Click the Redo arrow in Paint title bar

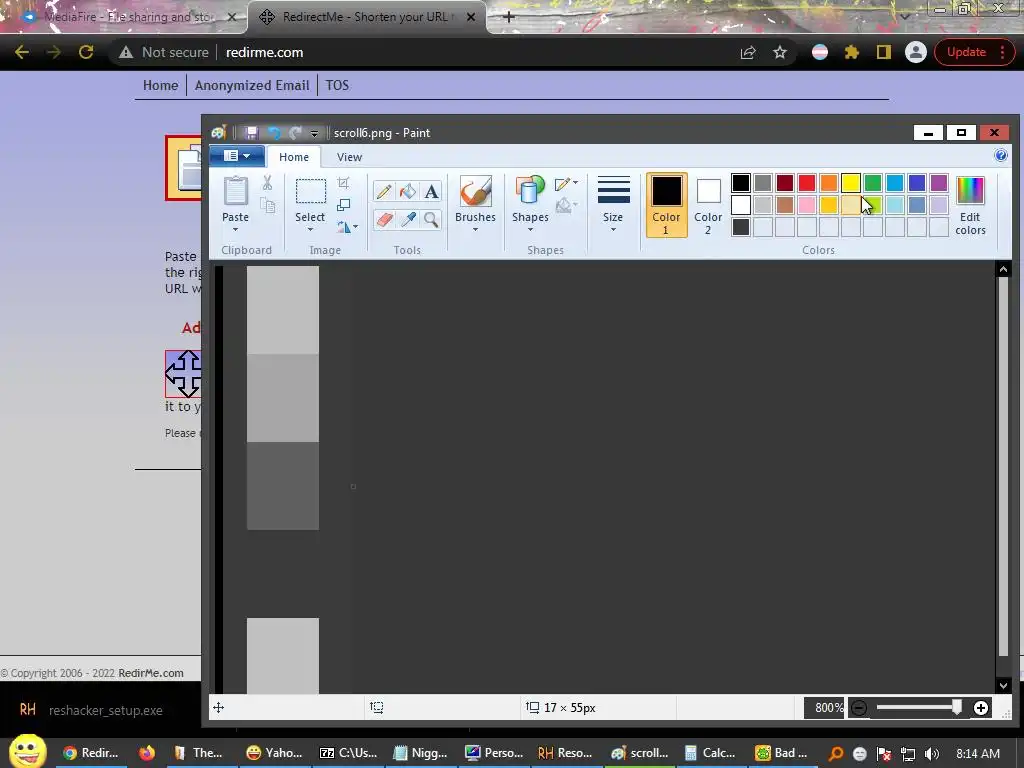coord(295,133)
